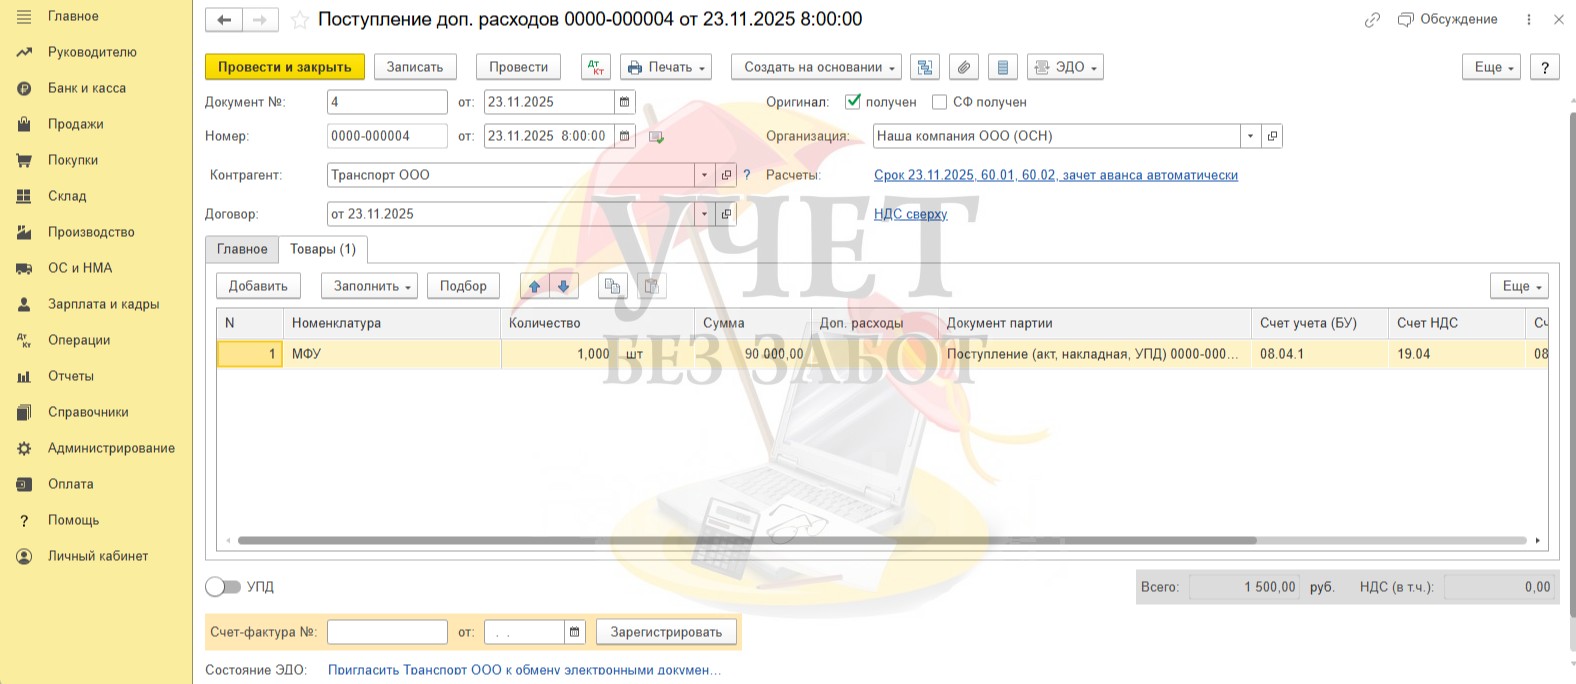Copy selected rows icon
Viewport: 1576px width, 684px height.
[612, 286]
